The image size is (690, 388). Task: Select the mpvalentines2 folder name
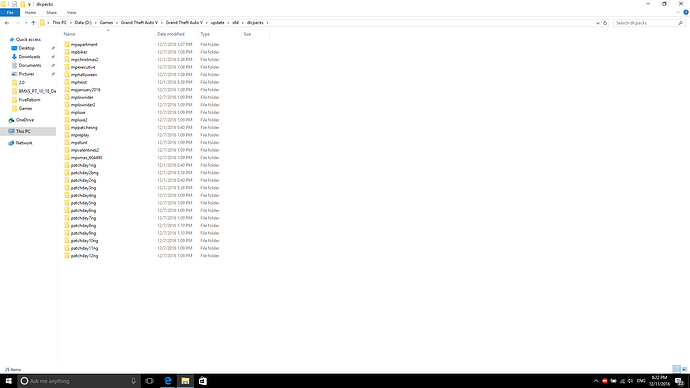click(x=85, y=150)
